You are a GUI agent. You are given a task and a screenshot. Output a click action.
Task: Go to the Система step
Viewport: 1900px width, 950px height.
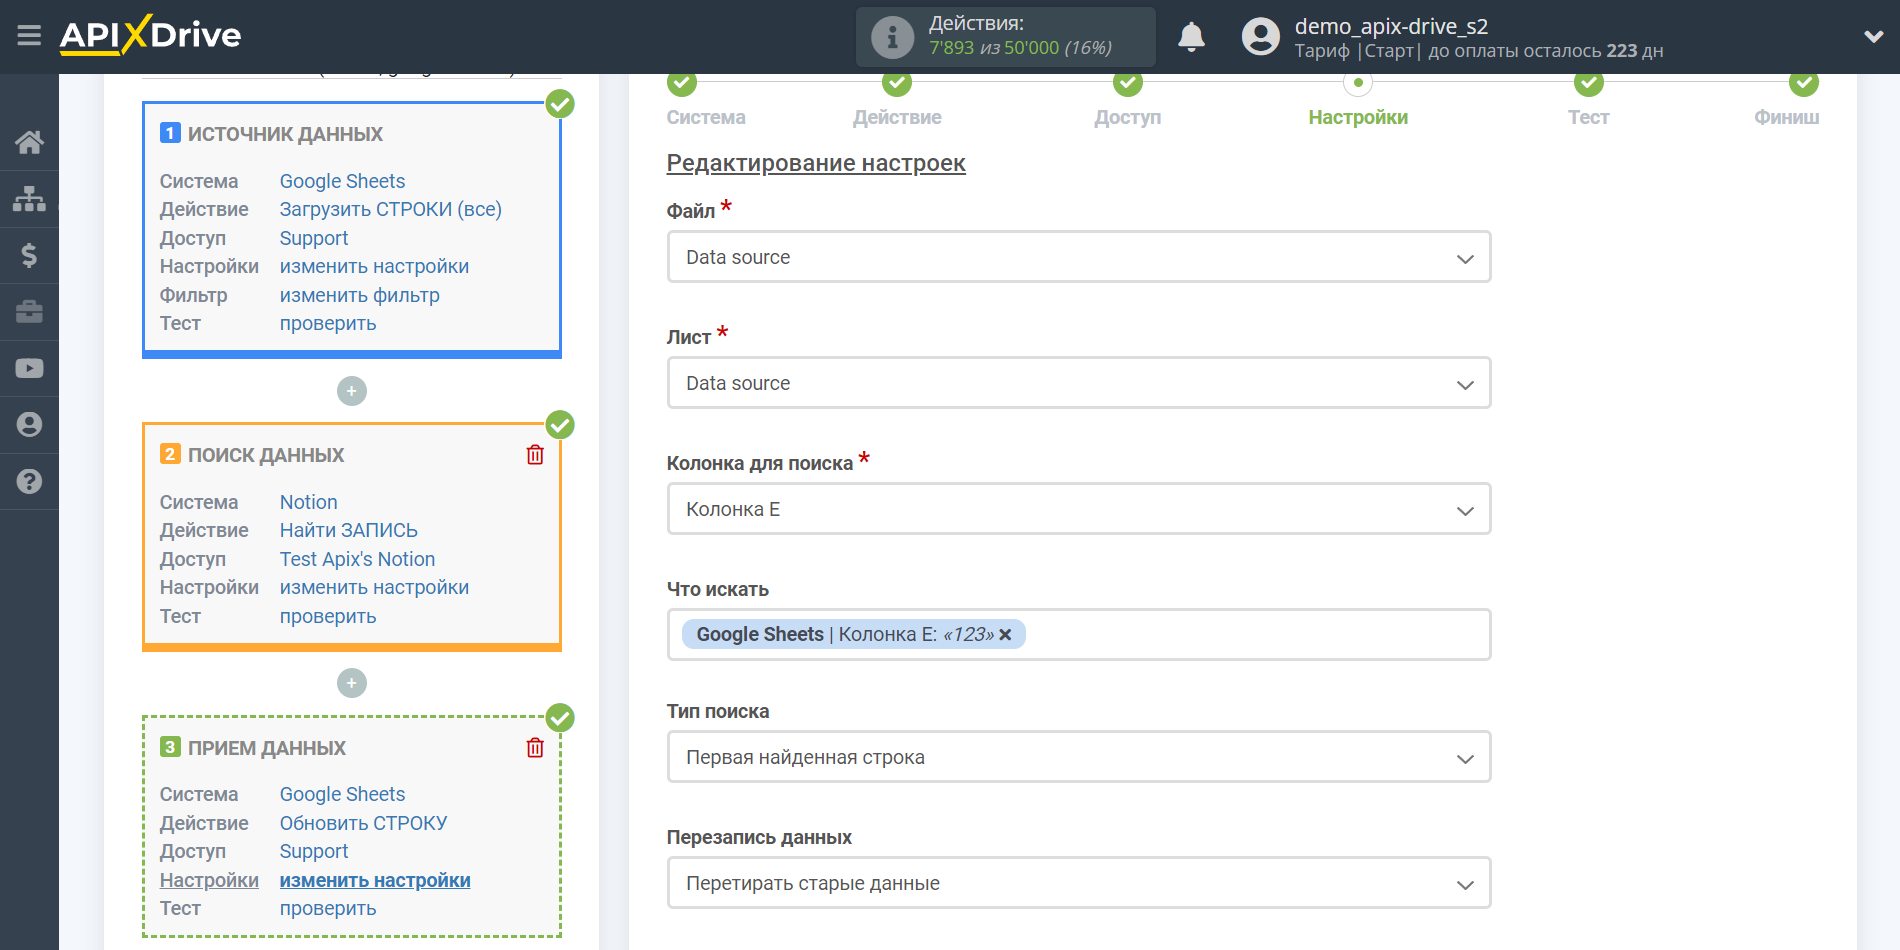[x=706, y=117]
